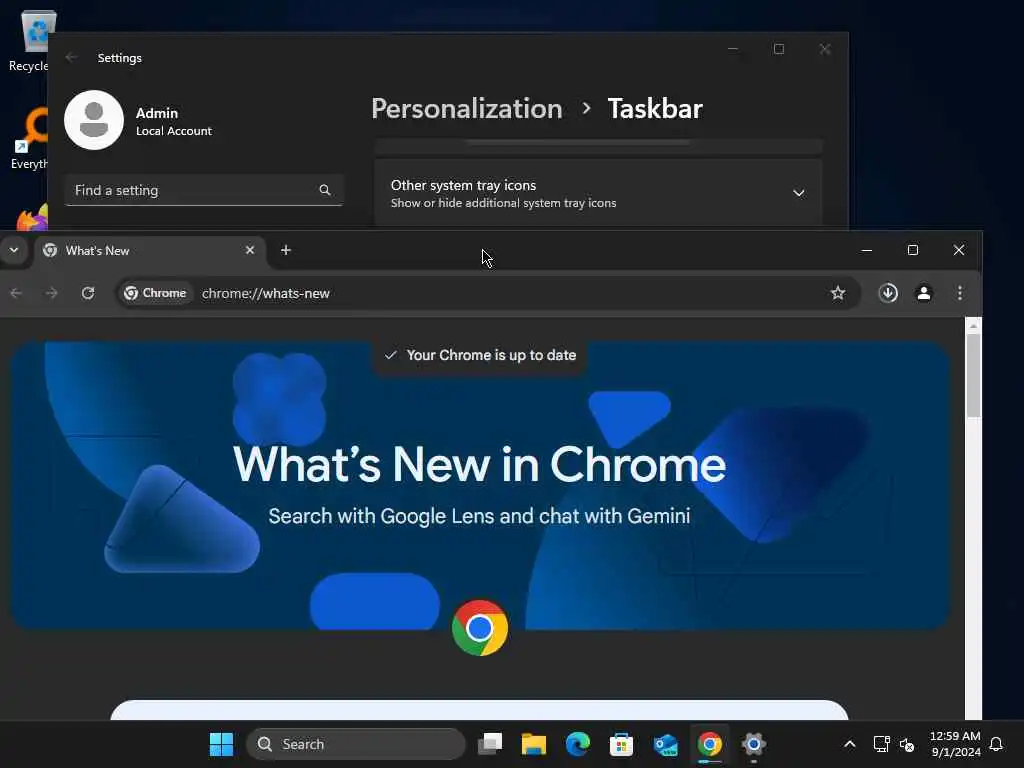Screen dimensions: 1024x768
Task: Click scrollbar up arrow in Chrome
Action: (974, 325)
